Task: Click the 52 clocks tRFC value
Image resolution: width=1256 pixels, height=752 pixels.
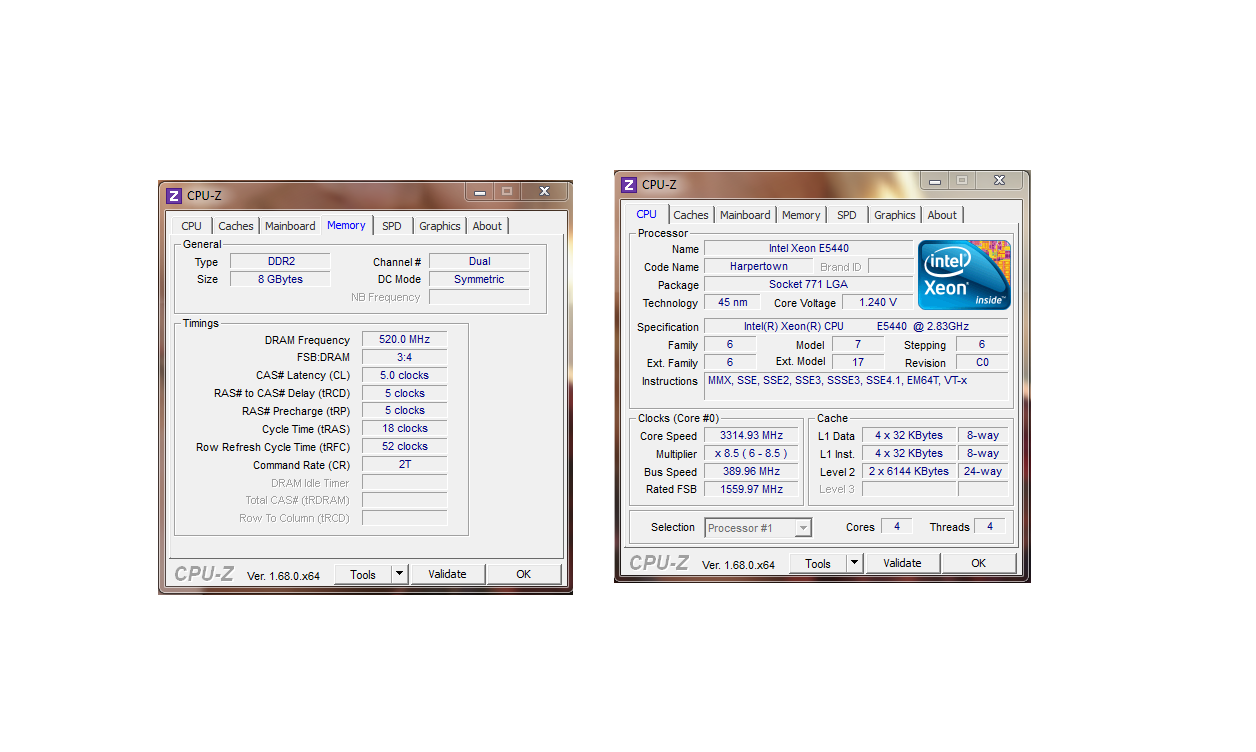Action: coord(404,447)
